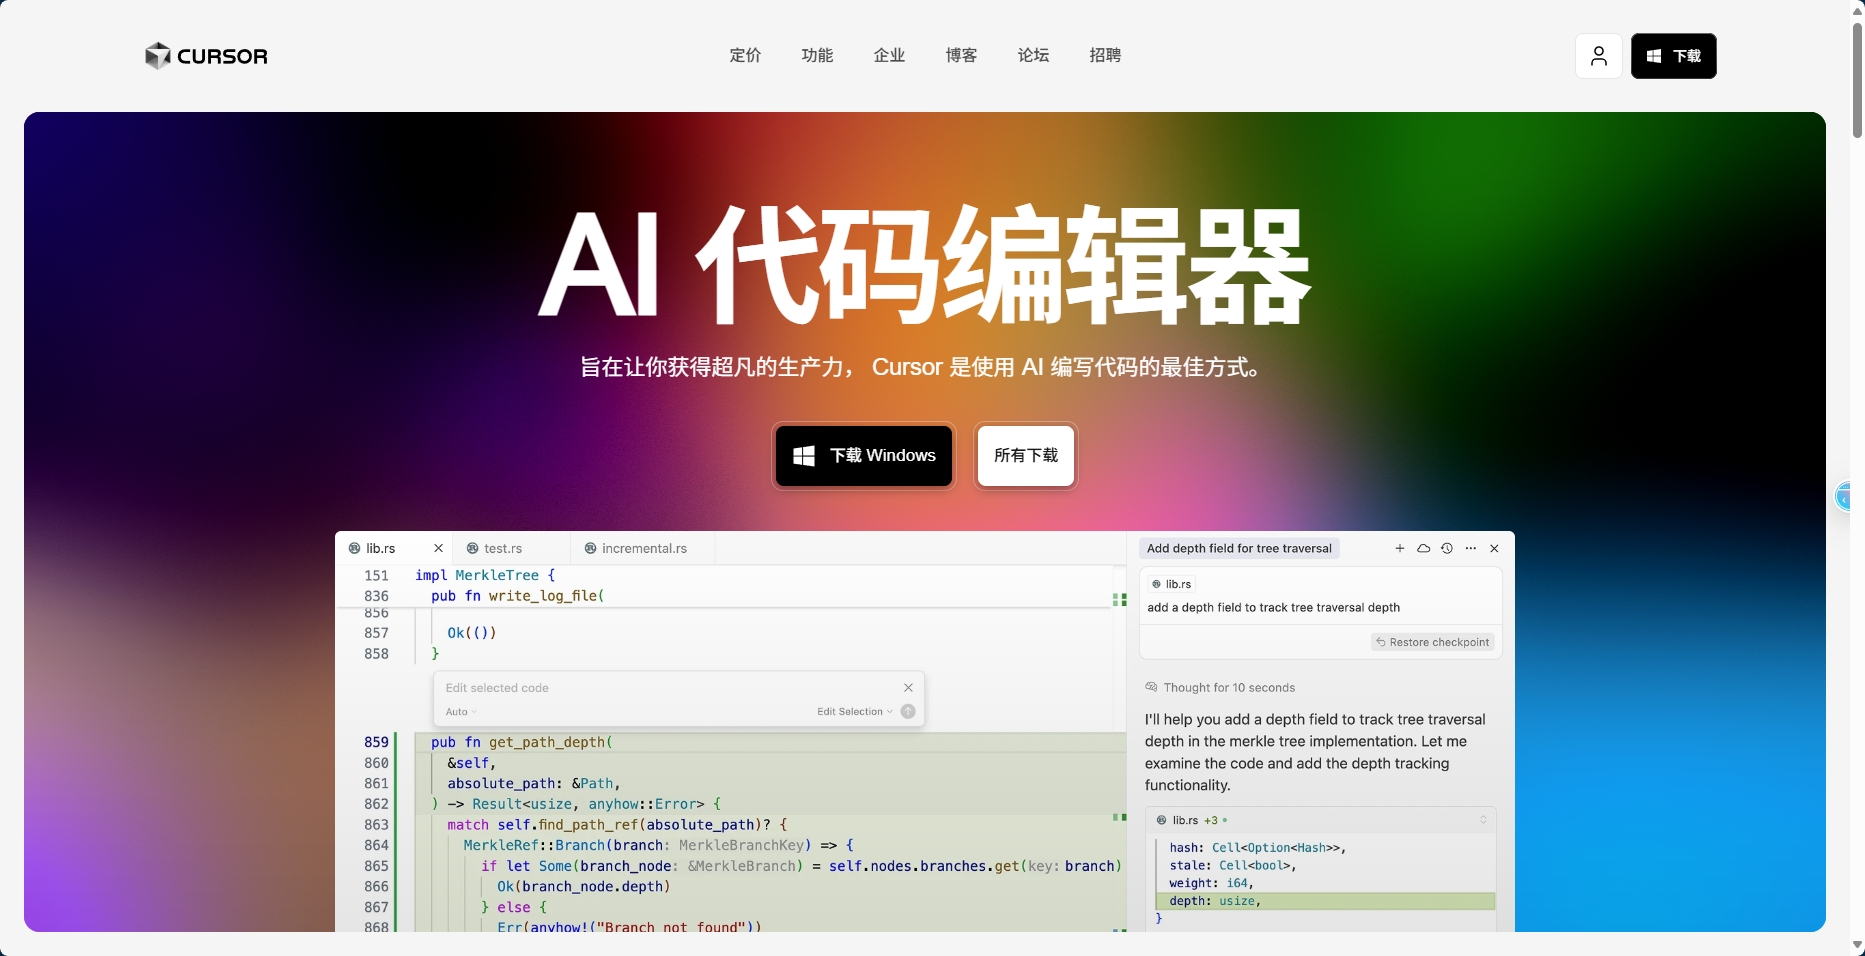The height and width of the screenshot is (956, 1865).
Task: Click inside 'Edit selected code' input field
Action: 670,688
